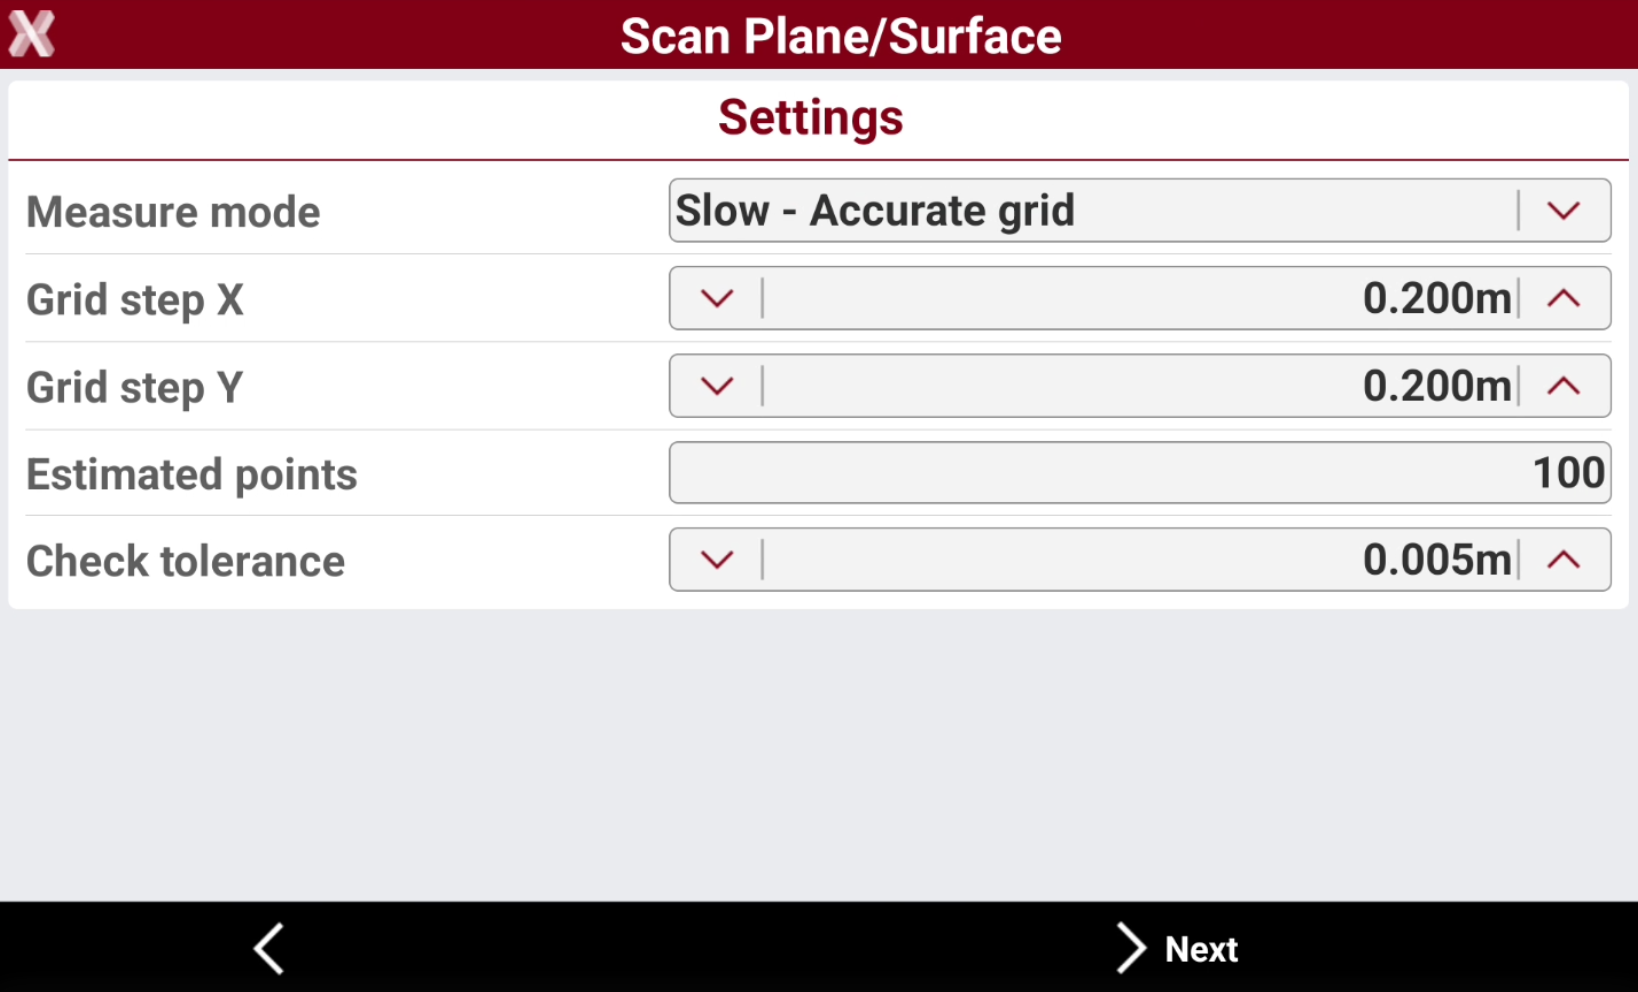Edit the Grid step Y 0.200m field
The width and height of the screenshot is (1638, 992).
[1140, 386]
